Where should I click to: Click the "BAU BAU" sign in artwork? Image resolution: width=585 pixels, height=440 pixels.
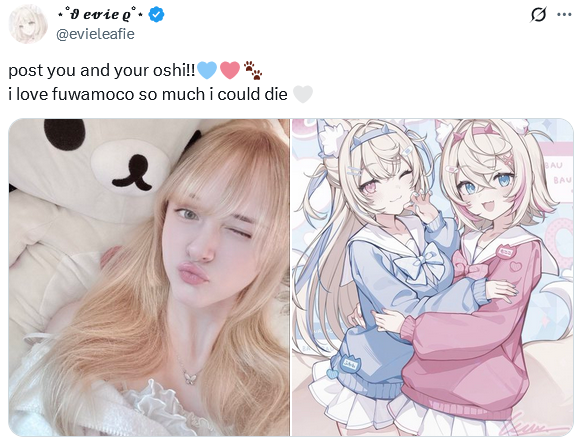560,173
